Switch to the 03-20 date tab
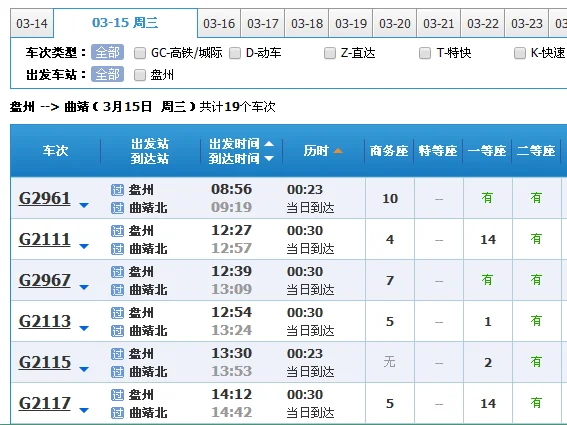Image resolution: width=567 pixels, height=425 pixels. tap(395, 24)
